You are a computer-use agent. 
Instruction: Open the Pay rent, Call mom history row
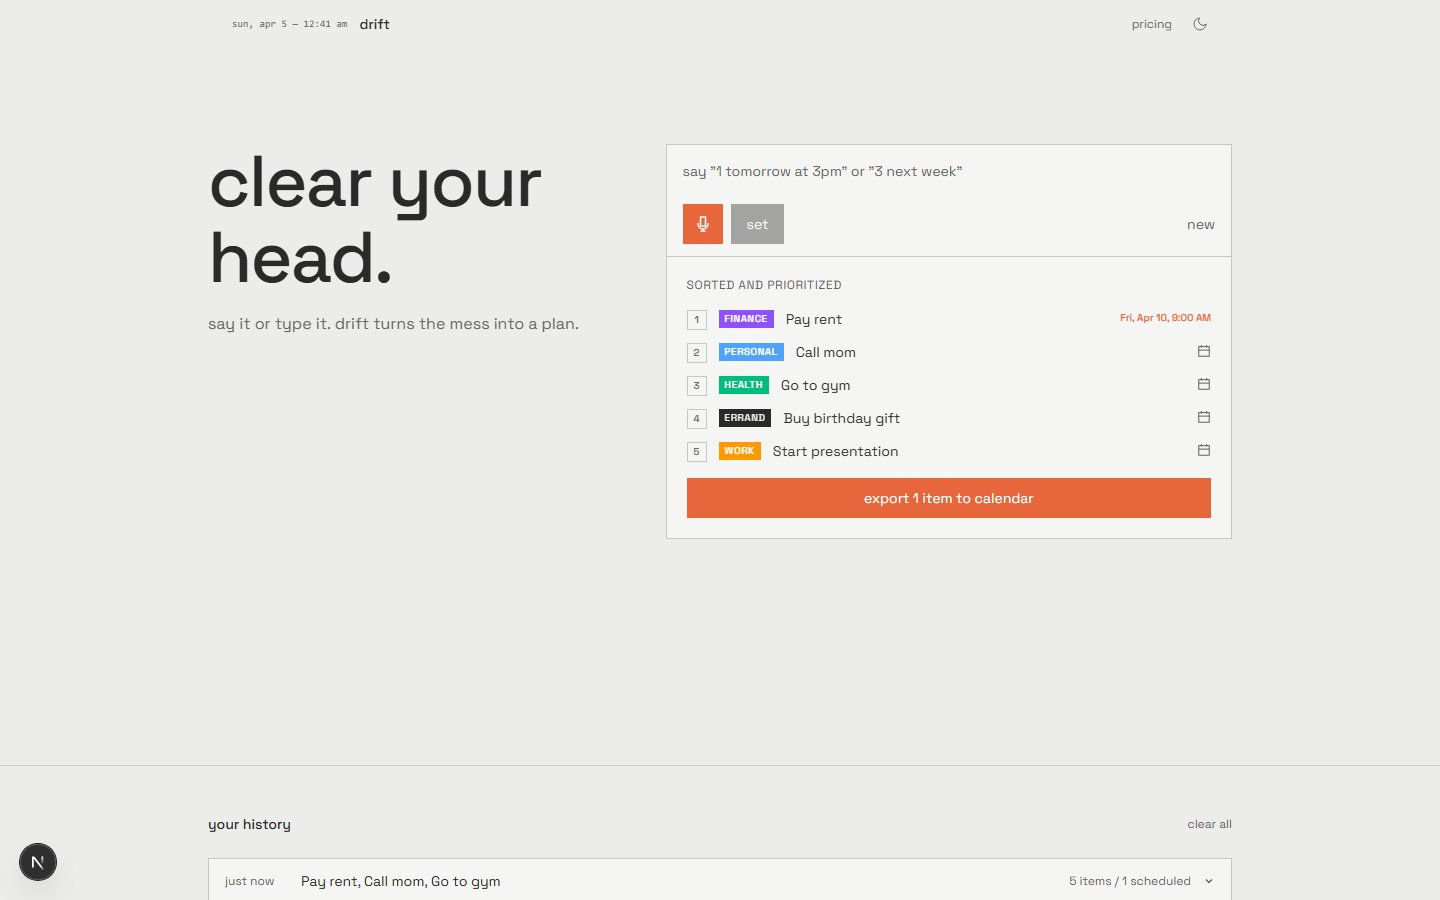tap(400, 881)
